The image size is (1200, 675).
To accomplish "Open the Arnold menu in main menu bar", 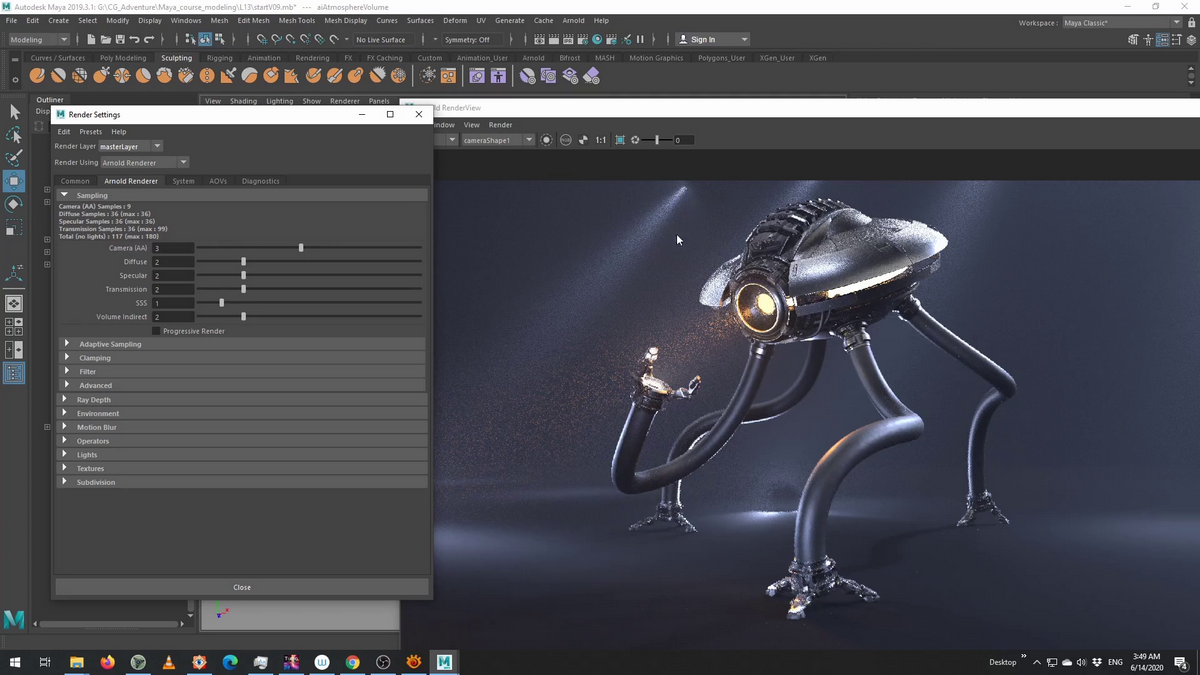I will pyautogui.click(x=573, y=20).
